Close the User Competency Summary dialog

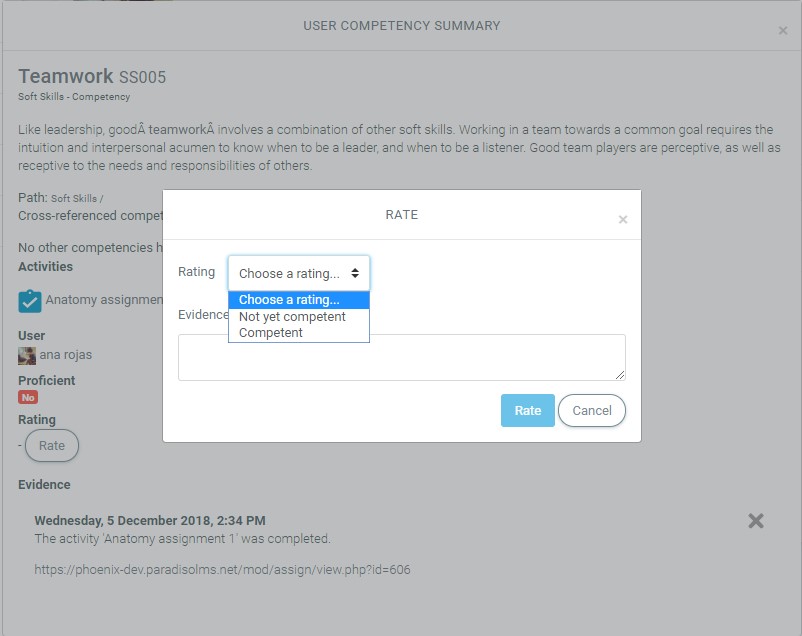point(782,31)
